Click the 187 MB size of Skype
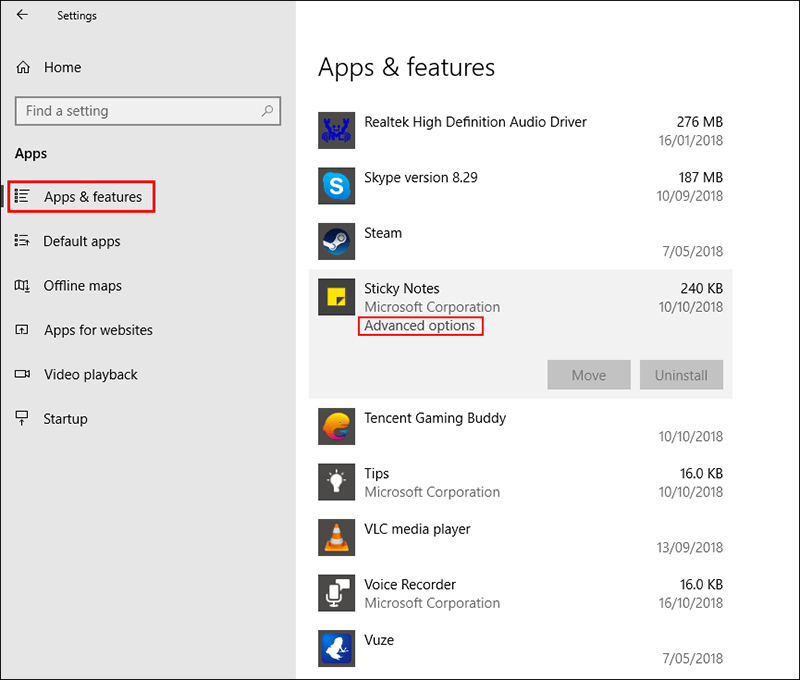The width and height of the screenshot is (800, 680). 701,178
